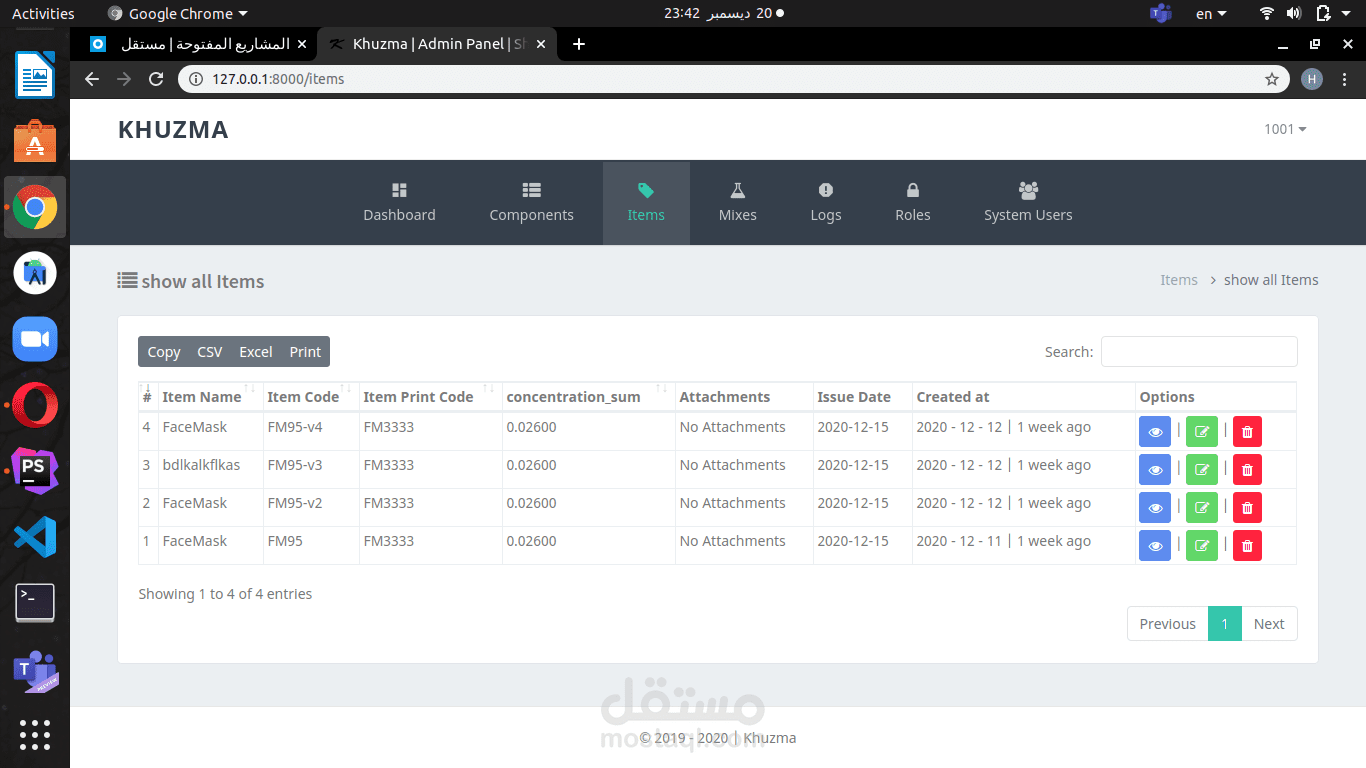View the item with code FM95-v4
This screenshot has width=1366, height=768.
pyautogui.click(x=1155, y=432)
